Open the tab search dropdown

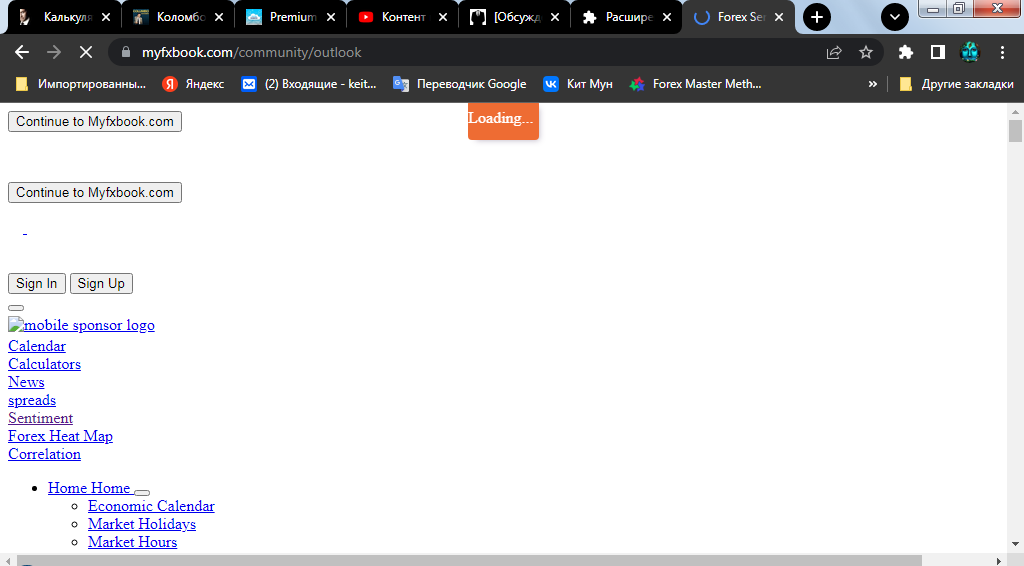click(895, 17)
